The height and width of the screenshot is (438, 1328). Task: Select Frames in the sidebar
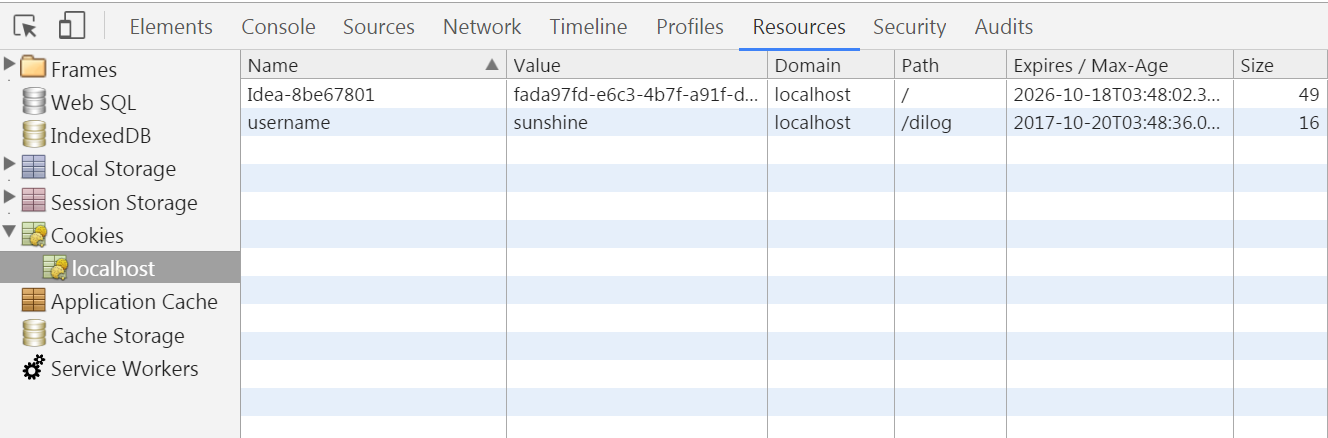click(84, 69)
